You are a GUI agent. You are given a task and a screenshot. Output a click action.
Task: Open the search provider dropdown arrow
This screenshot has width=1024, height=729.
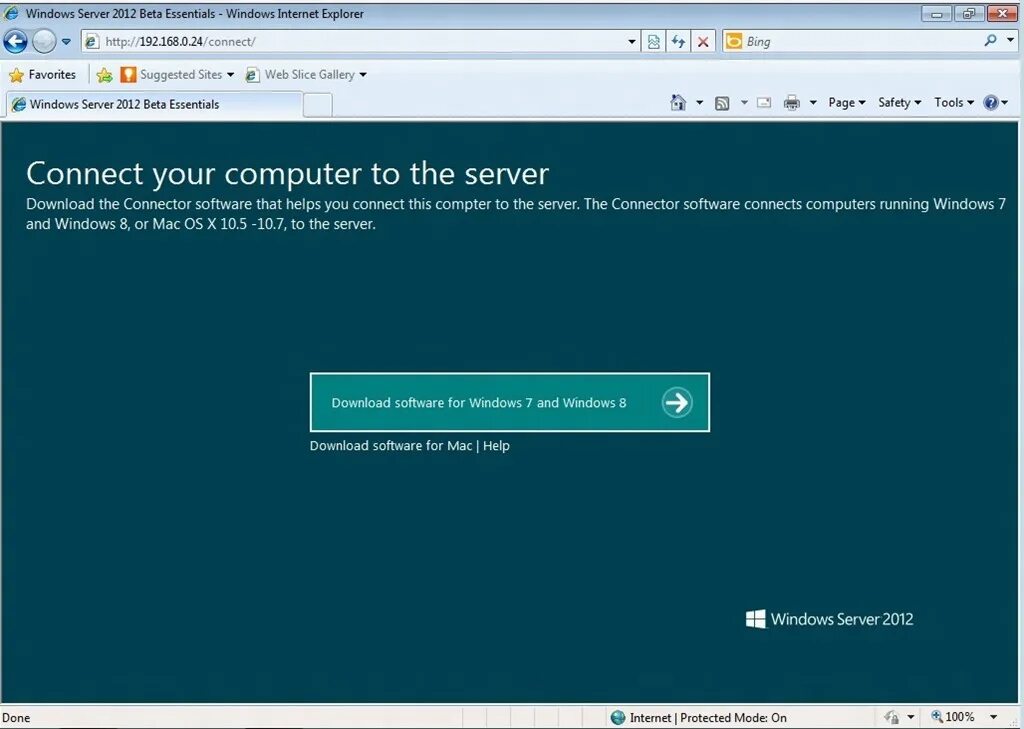tap(1010, 40)
